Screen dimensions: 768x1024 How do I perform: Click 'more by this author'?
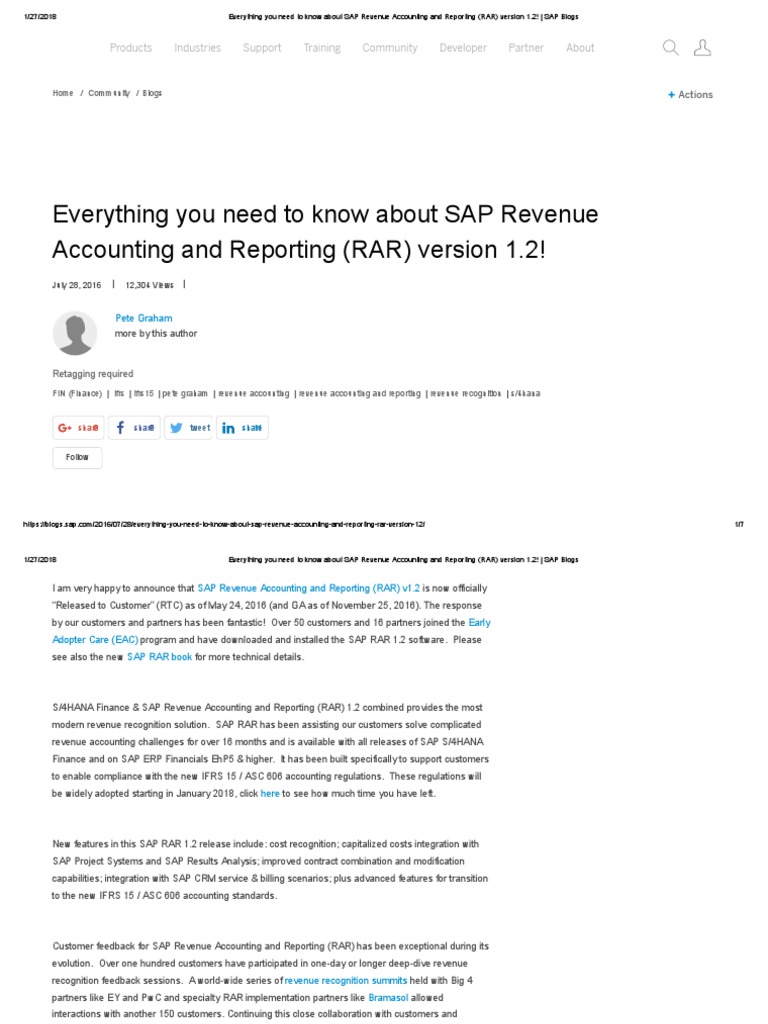155,334
